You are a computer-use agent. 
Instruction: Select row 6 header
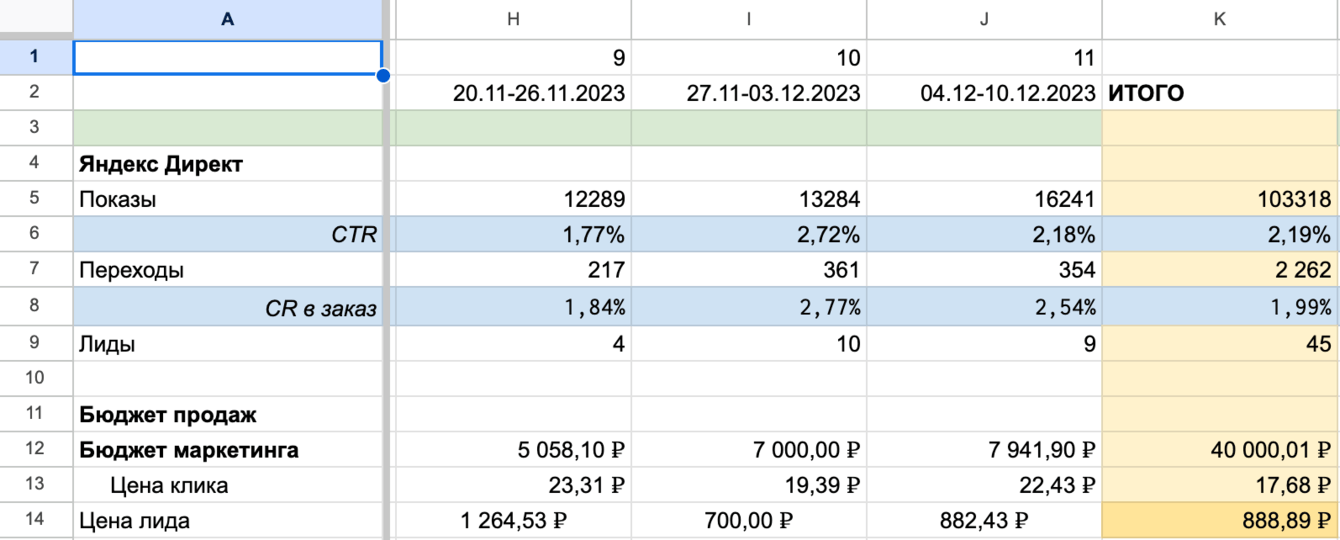pos(36,234)
